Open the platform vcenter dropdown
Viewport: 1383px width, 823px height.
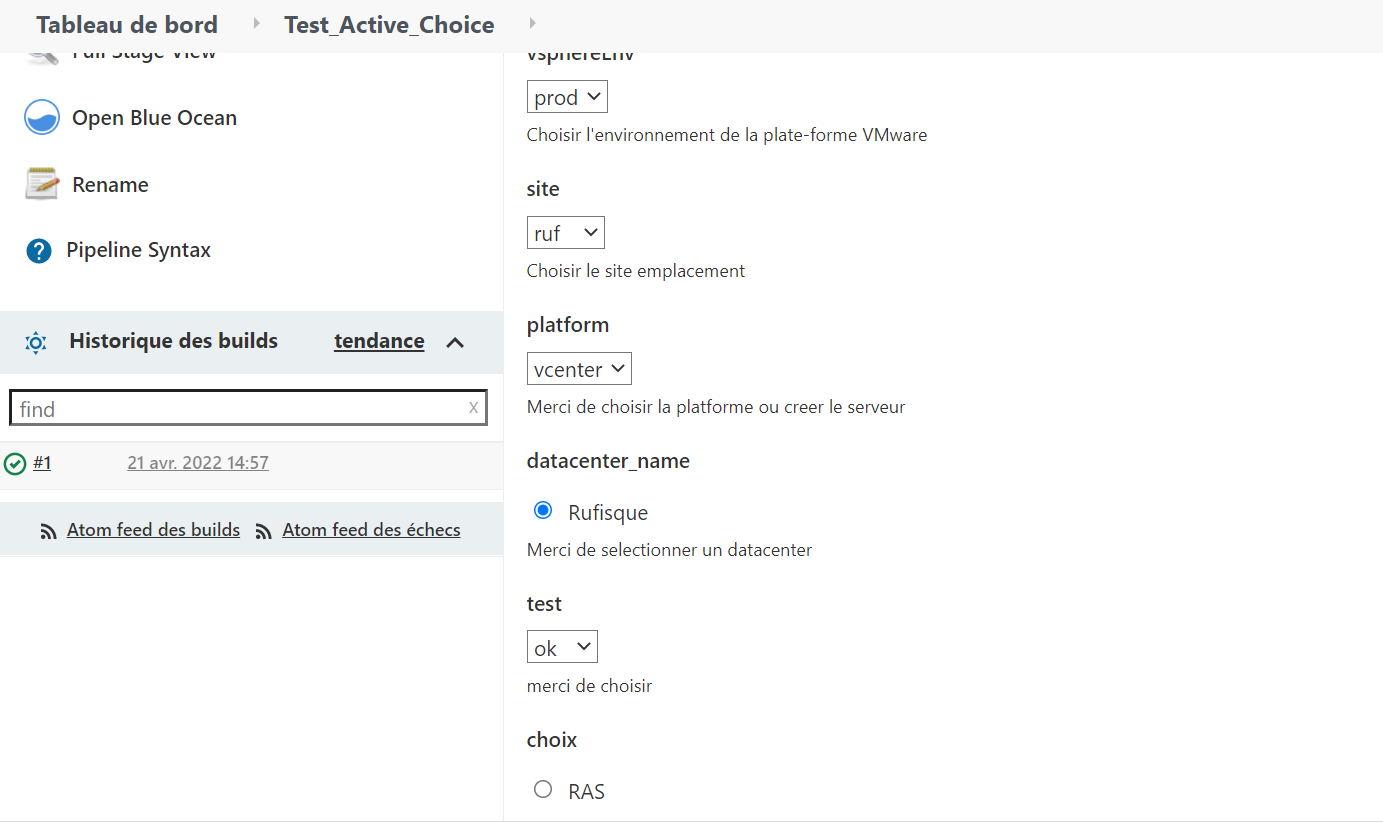point(579,369)
